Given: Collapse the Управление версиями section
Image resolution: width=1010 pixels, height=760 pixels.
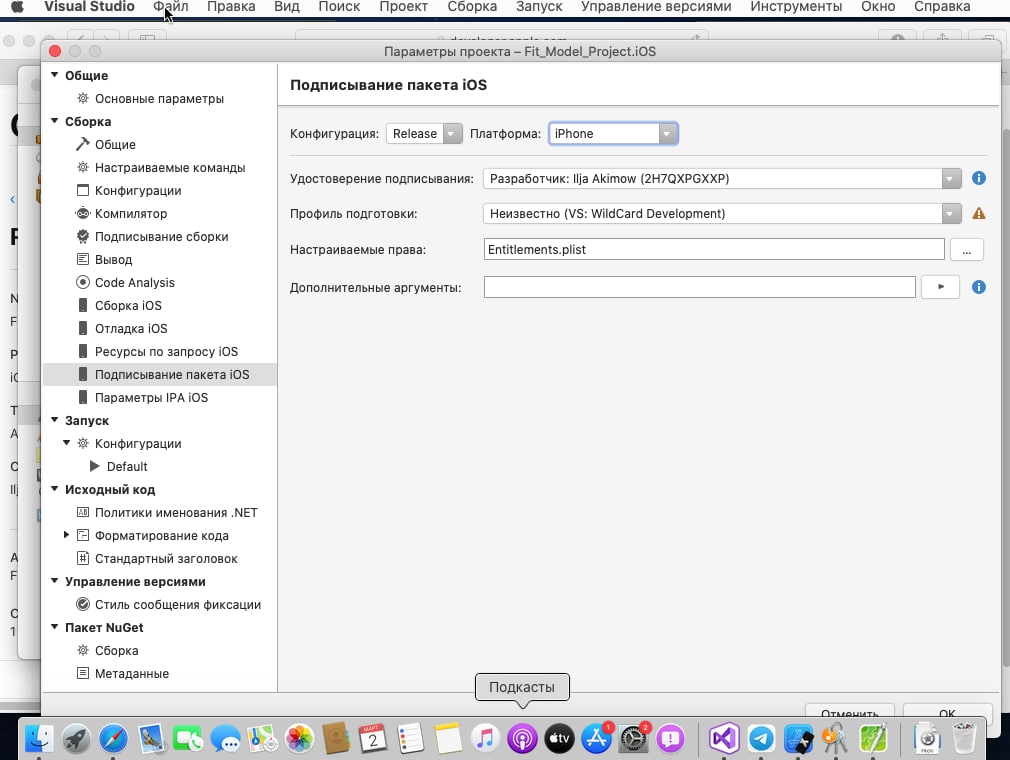Looking at the screenshot, I should click(55, 581).
